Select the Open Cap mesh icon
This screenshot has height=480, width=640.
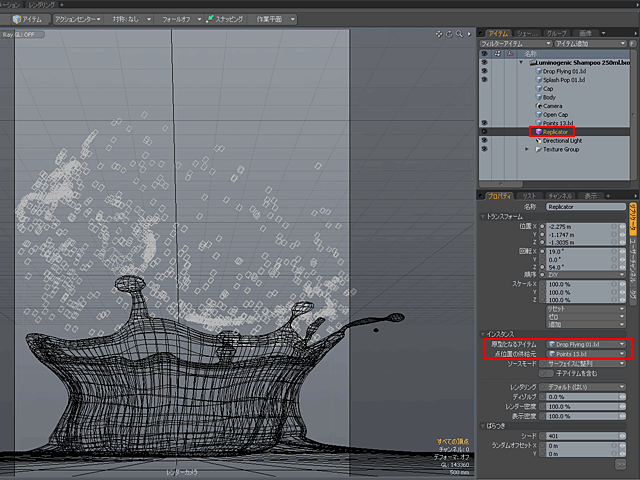pos(538,114)
